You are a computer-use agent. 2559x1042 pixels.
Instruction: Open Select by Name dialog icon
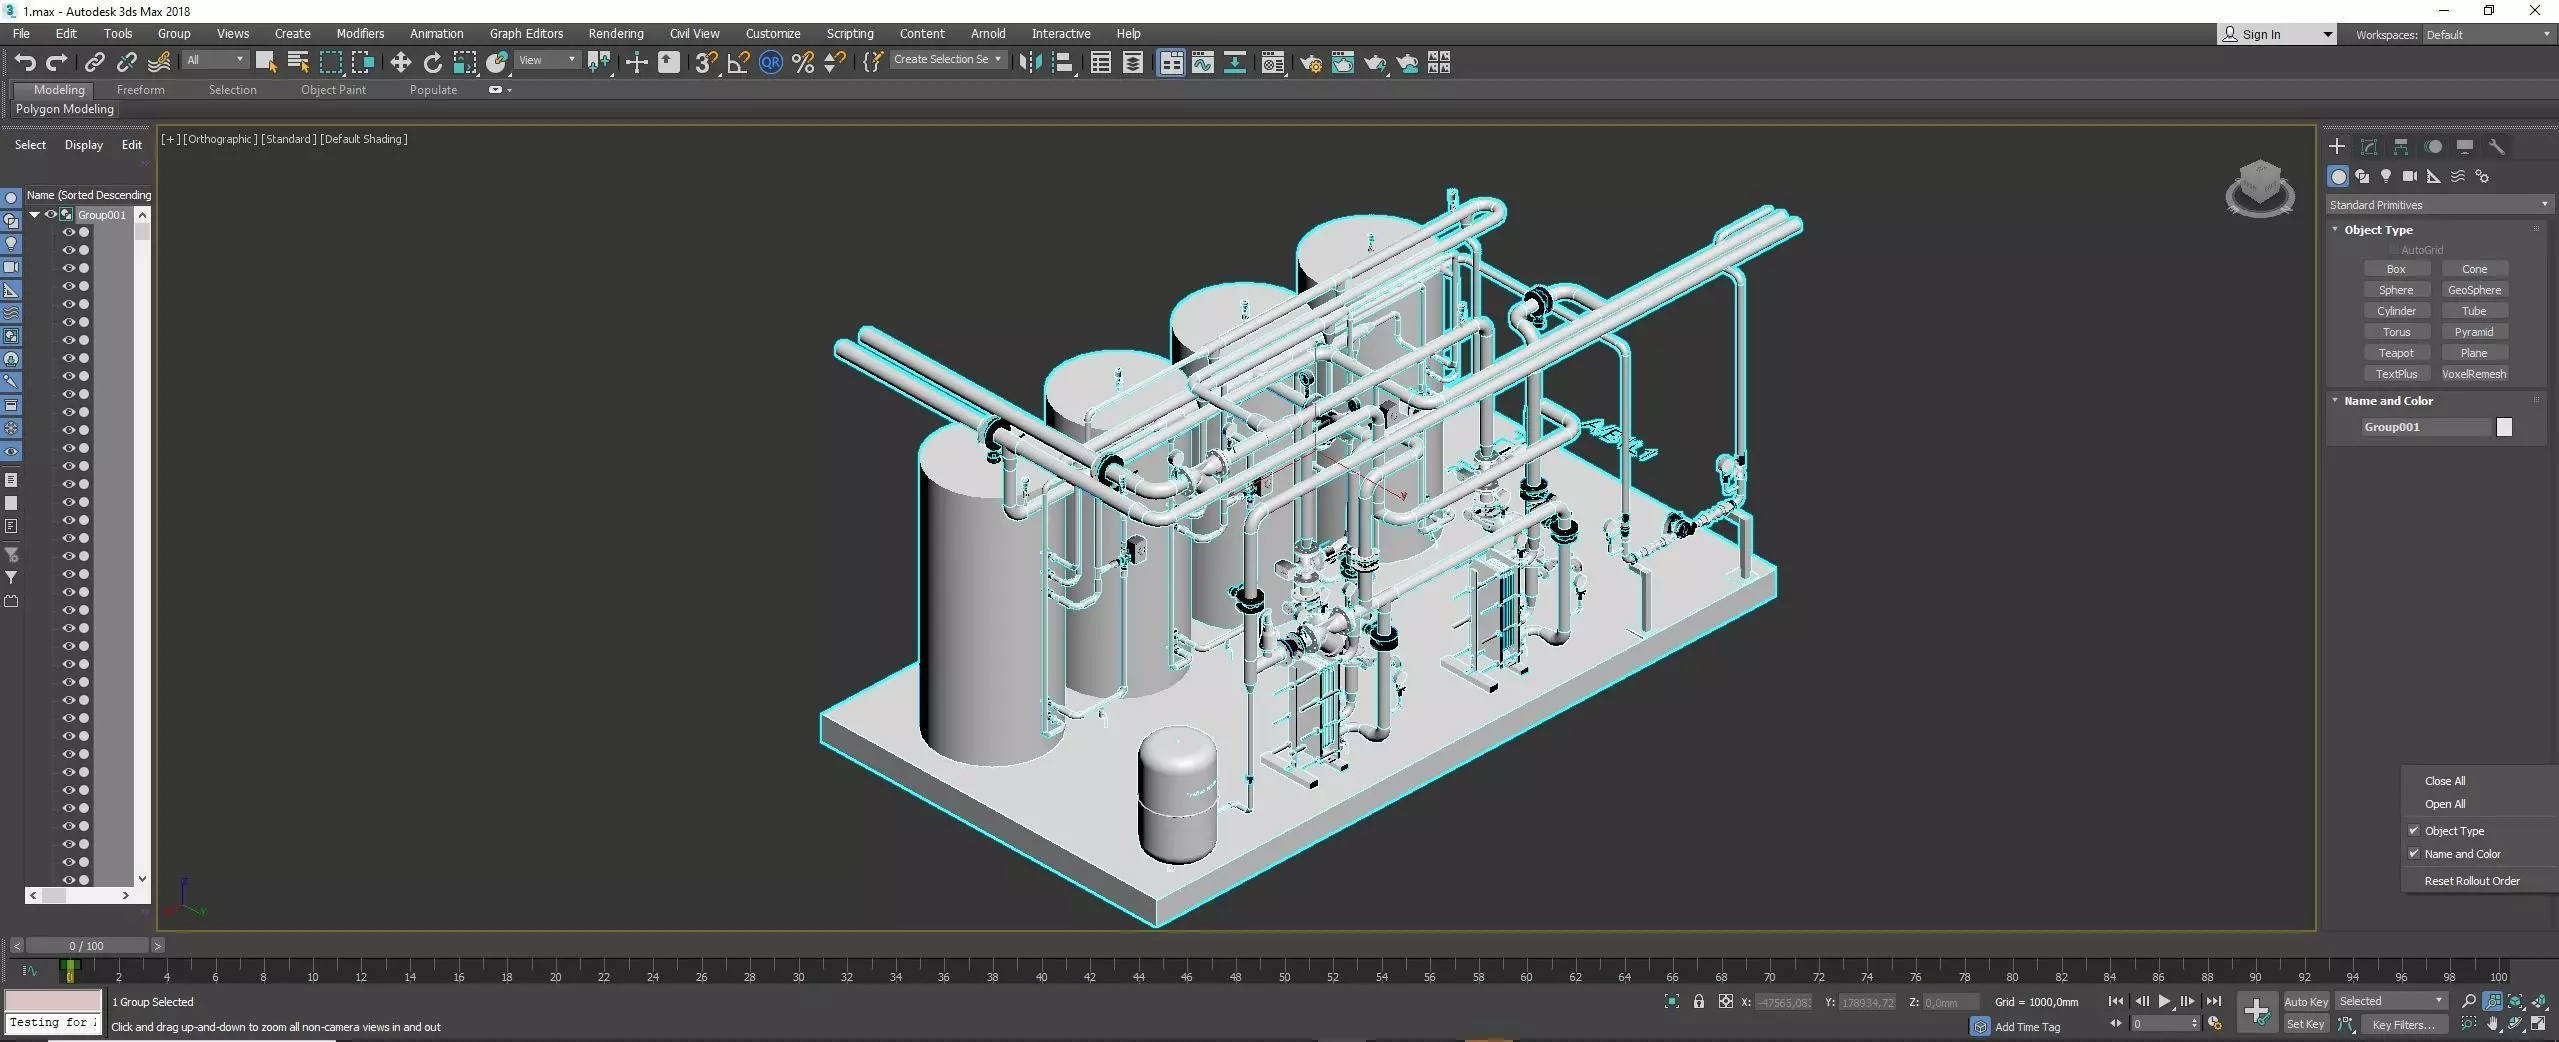pos(298,63)
